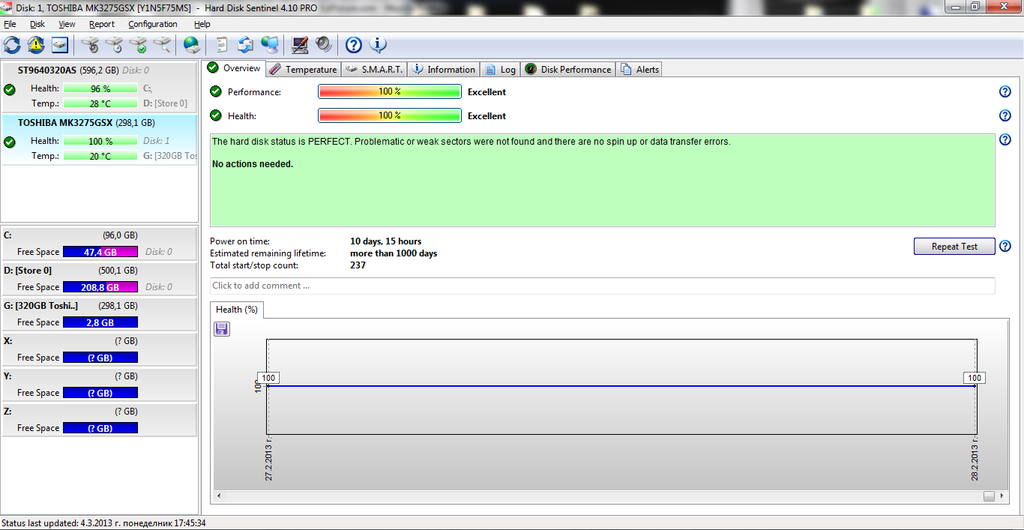Image resolution: width=1024 pixels, height=530 pixels.
Task: Open the Report menu
Action: [x=102, y=24]
